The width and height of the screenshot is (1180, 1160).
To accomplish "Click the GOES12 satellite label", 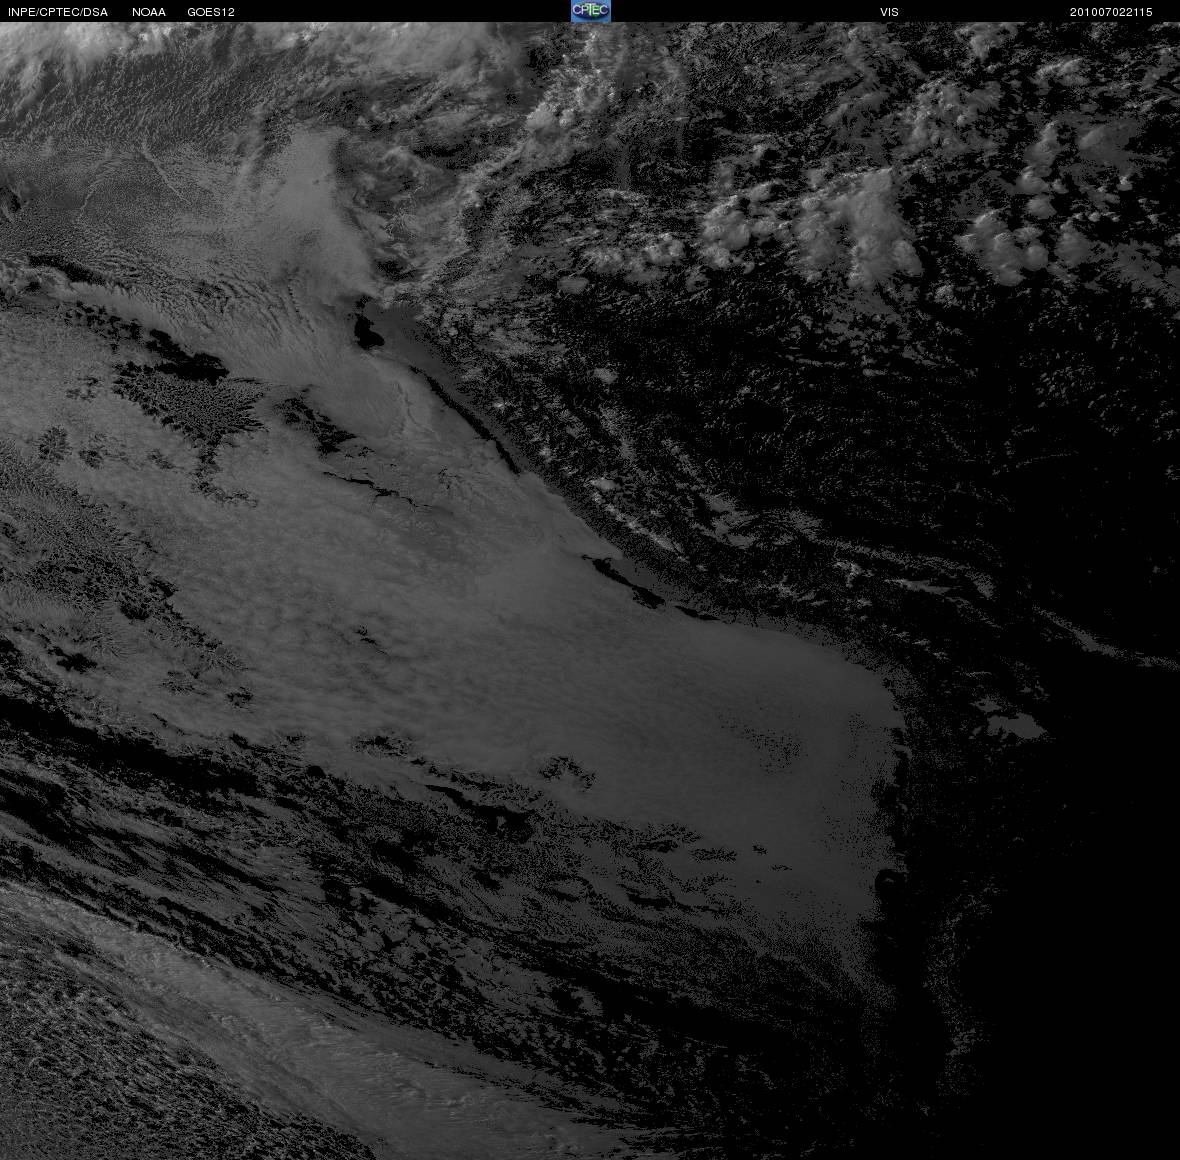I will tap(211, 12).
